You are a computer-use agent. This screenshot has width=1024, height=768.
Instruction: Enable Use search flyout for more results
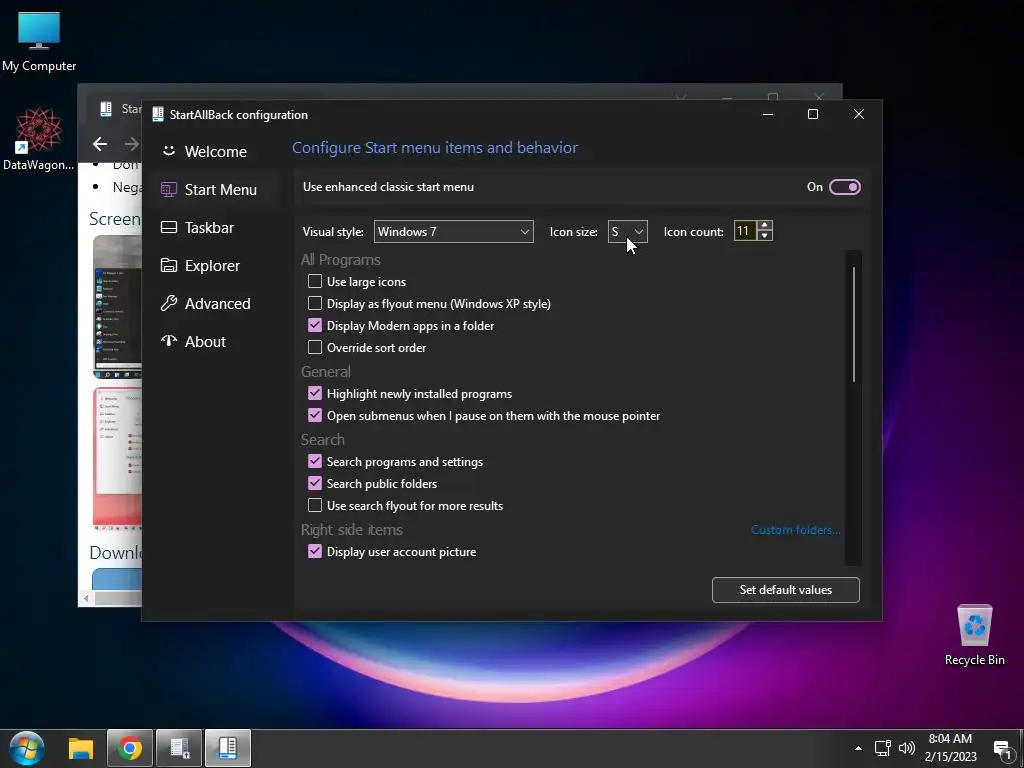(315, 505)
